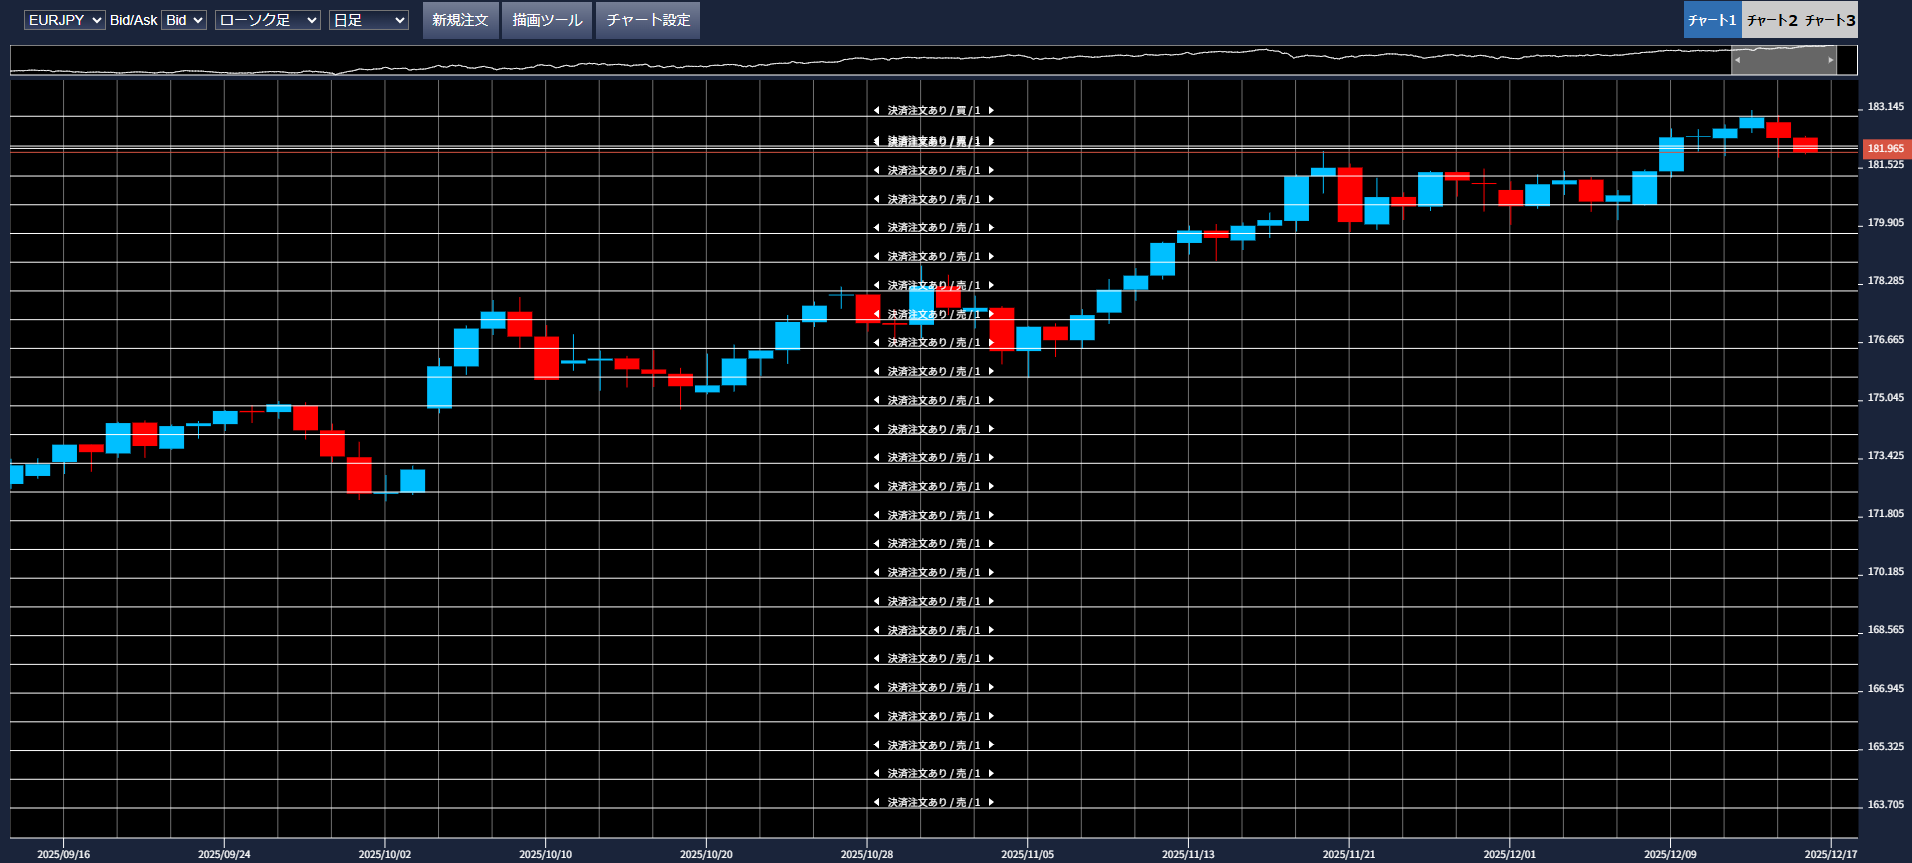This screenshot has width=1912, height=863.
Task: Open the 日足 timeframe dropdown
Action: (368, 20)
